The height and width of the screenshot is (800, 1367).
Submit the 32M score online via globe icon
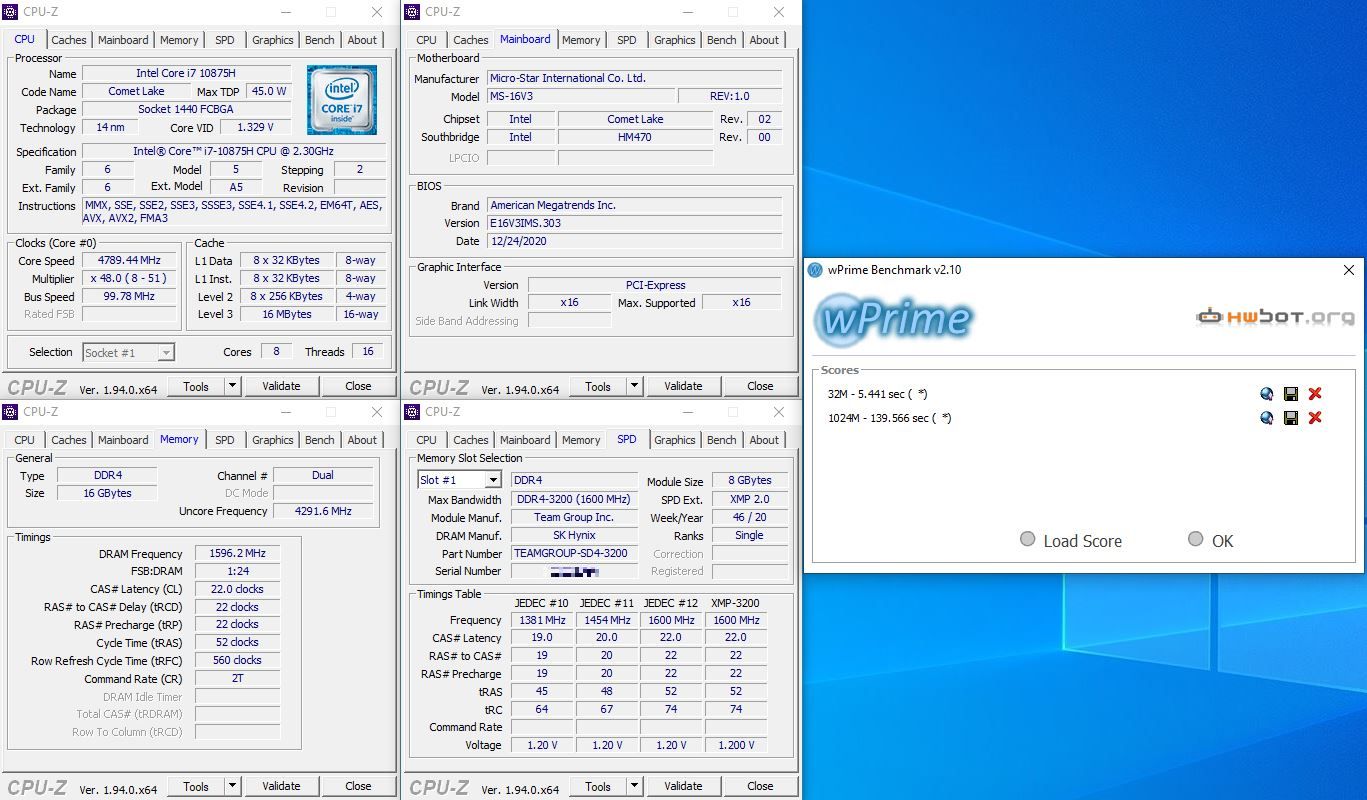tap(1267, 394)
